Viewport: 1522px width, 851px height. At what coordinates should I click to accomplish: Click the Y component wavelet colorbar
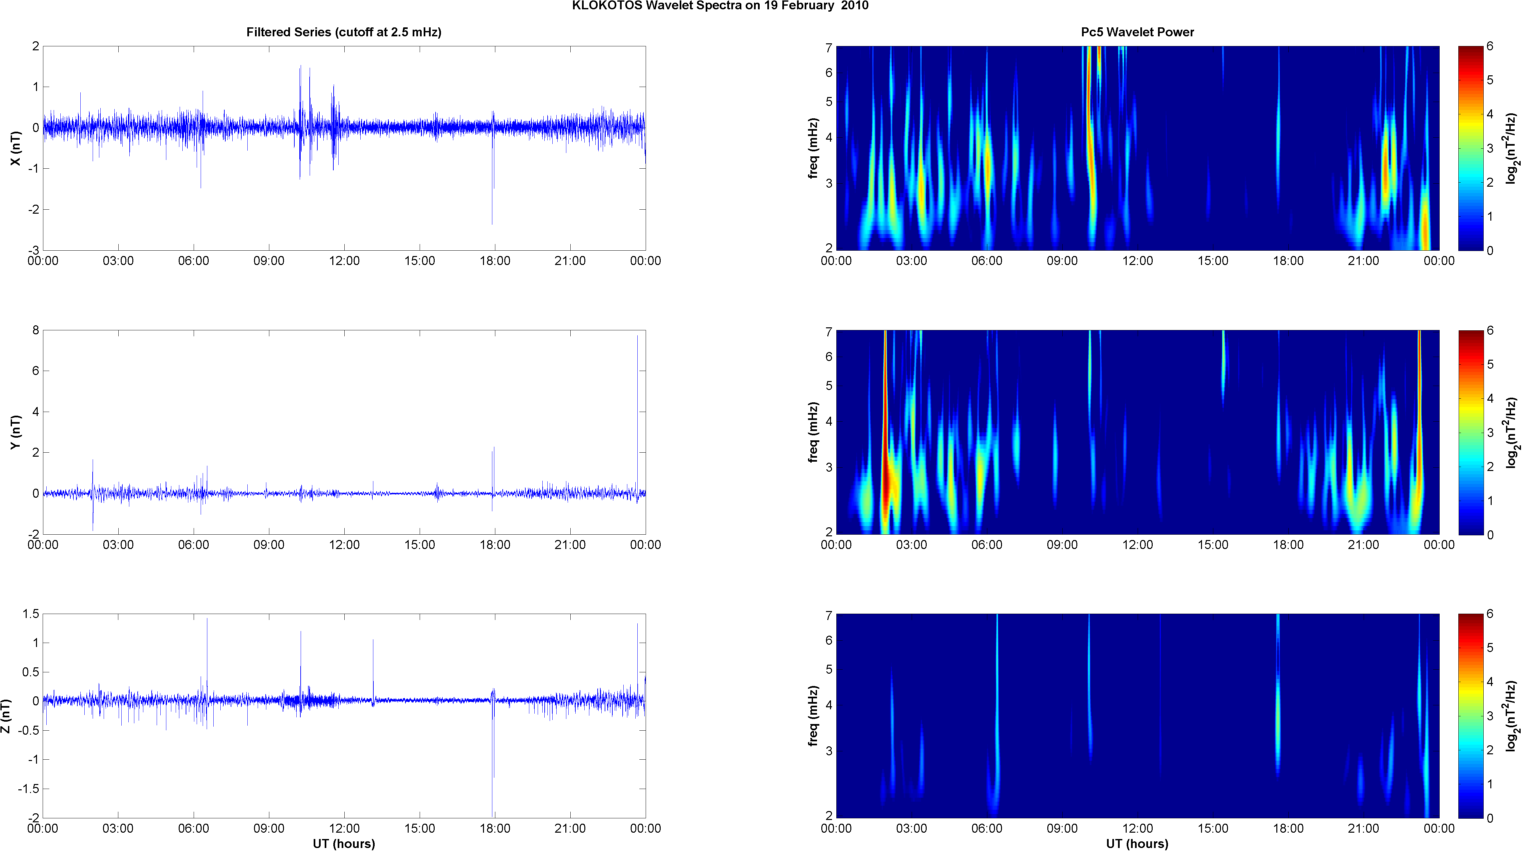pos(1470,432)
